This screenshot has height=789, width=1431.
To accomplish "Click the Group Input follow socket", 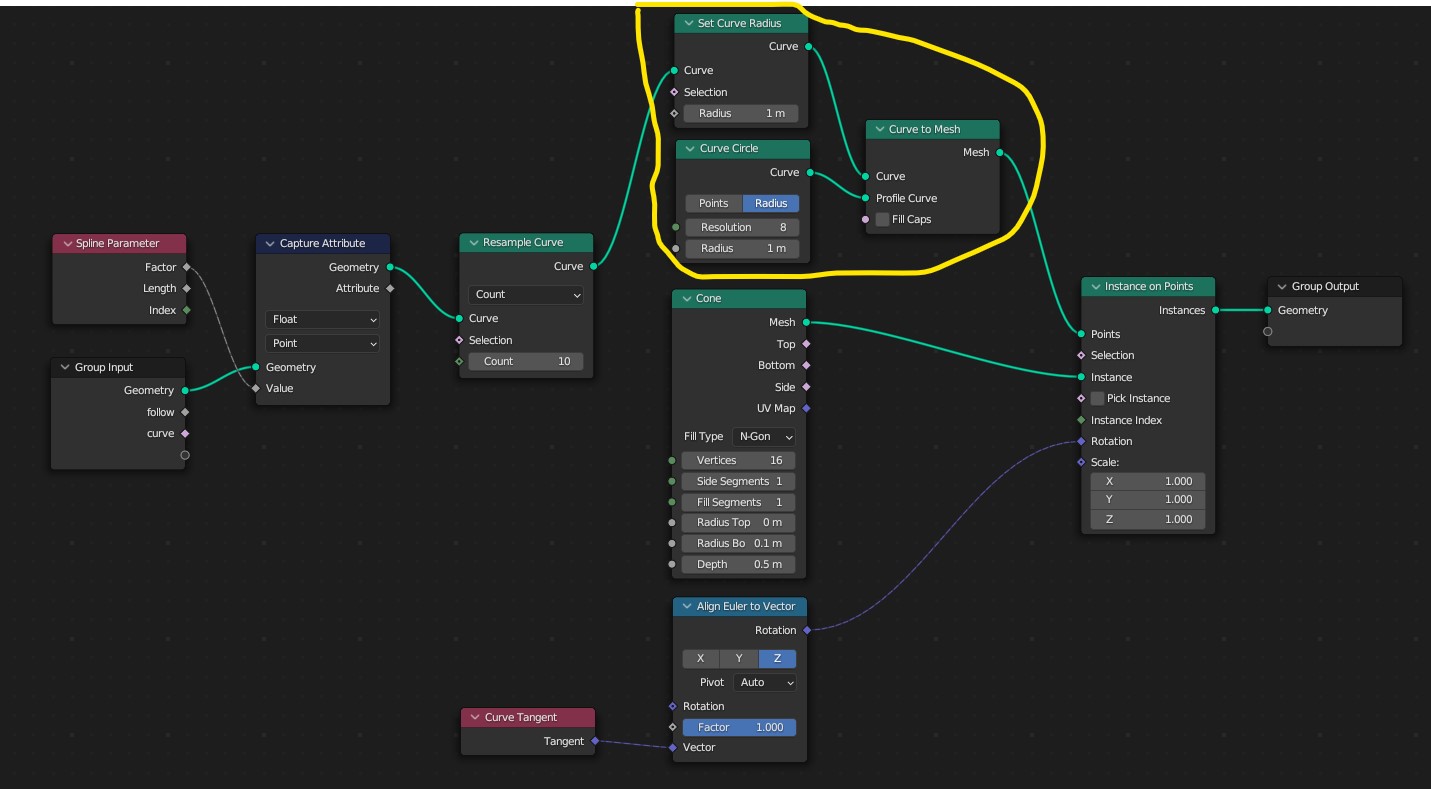I will [x=185, y=412].
